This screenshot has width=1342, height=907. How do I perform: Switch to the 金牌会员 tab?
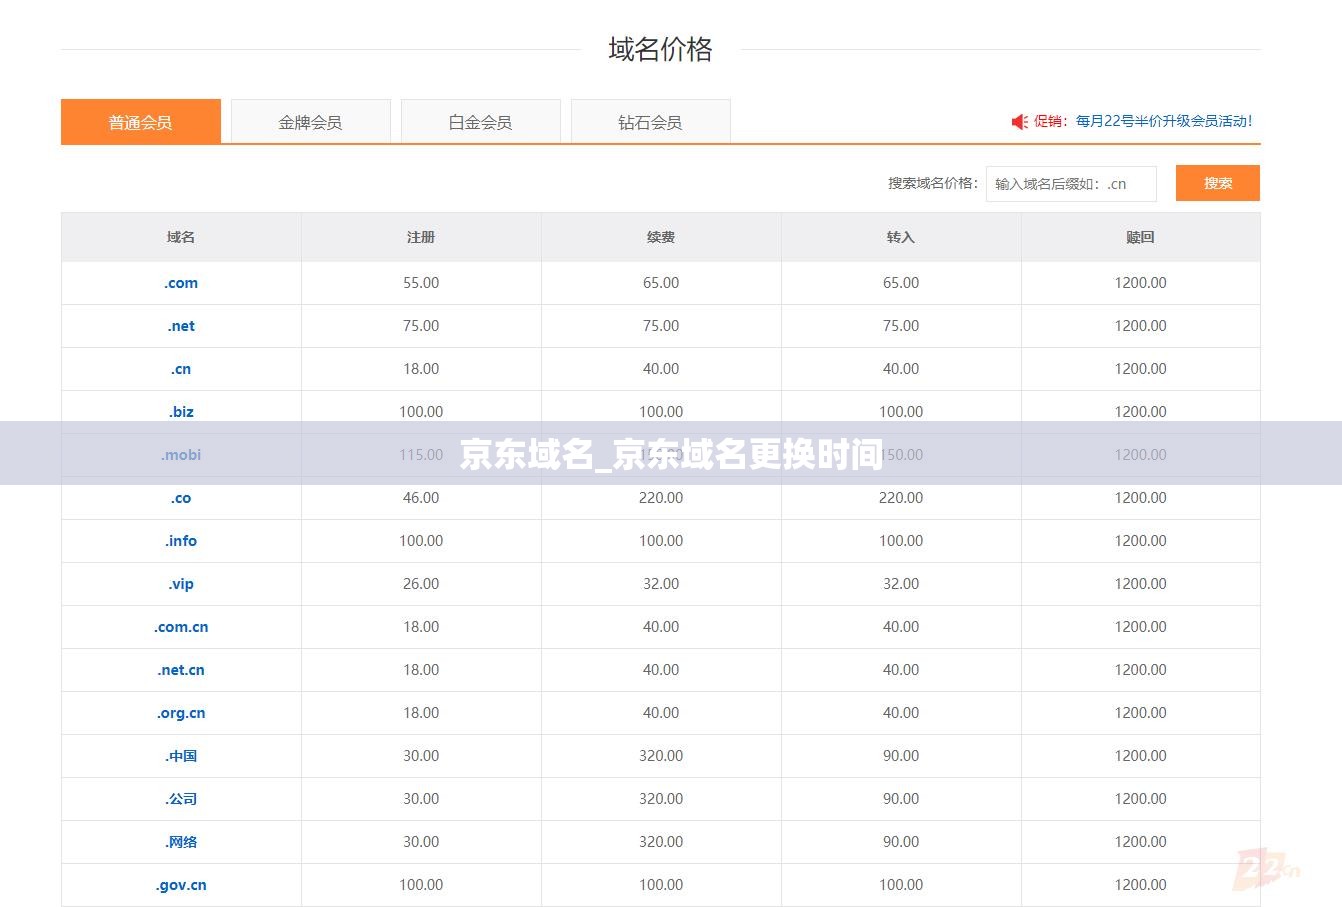311,122
